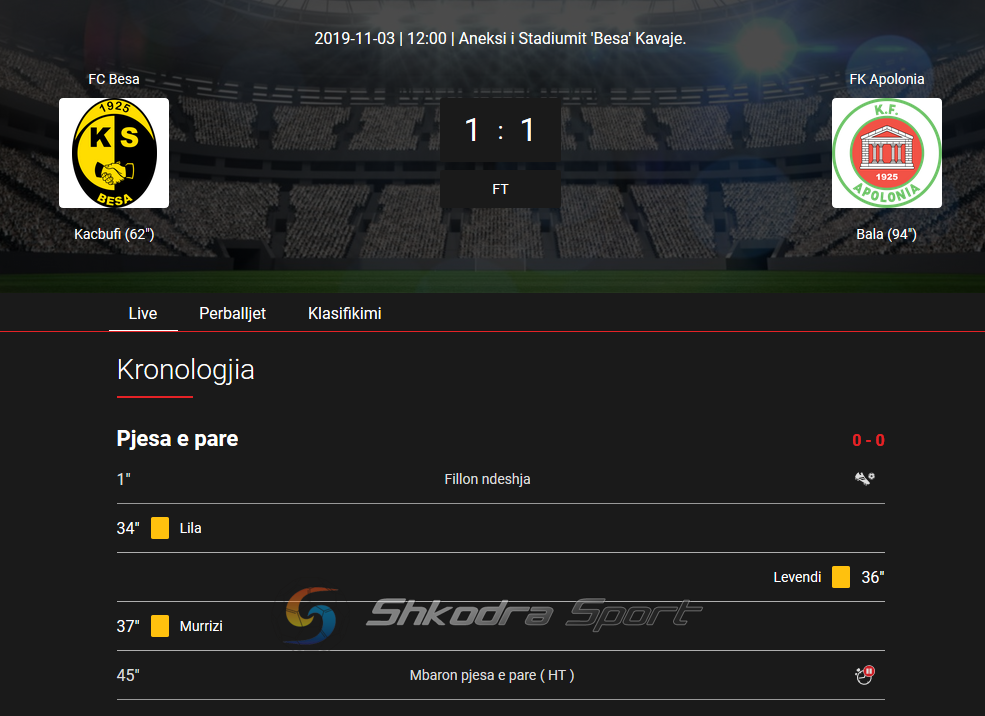Viewport: 985px width, 716px height.
Task: Click player name Levendi
Action: (x=797, y=577)
